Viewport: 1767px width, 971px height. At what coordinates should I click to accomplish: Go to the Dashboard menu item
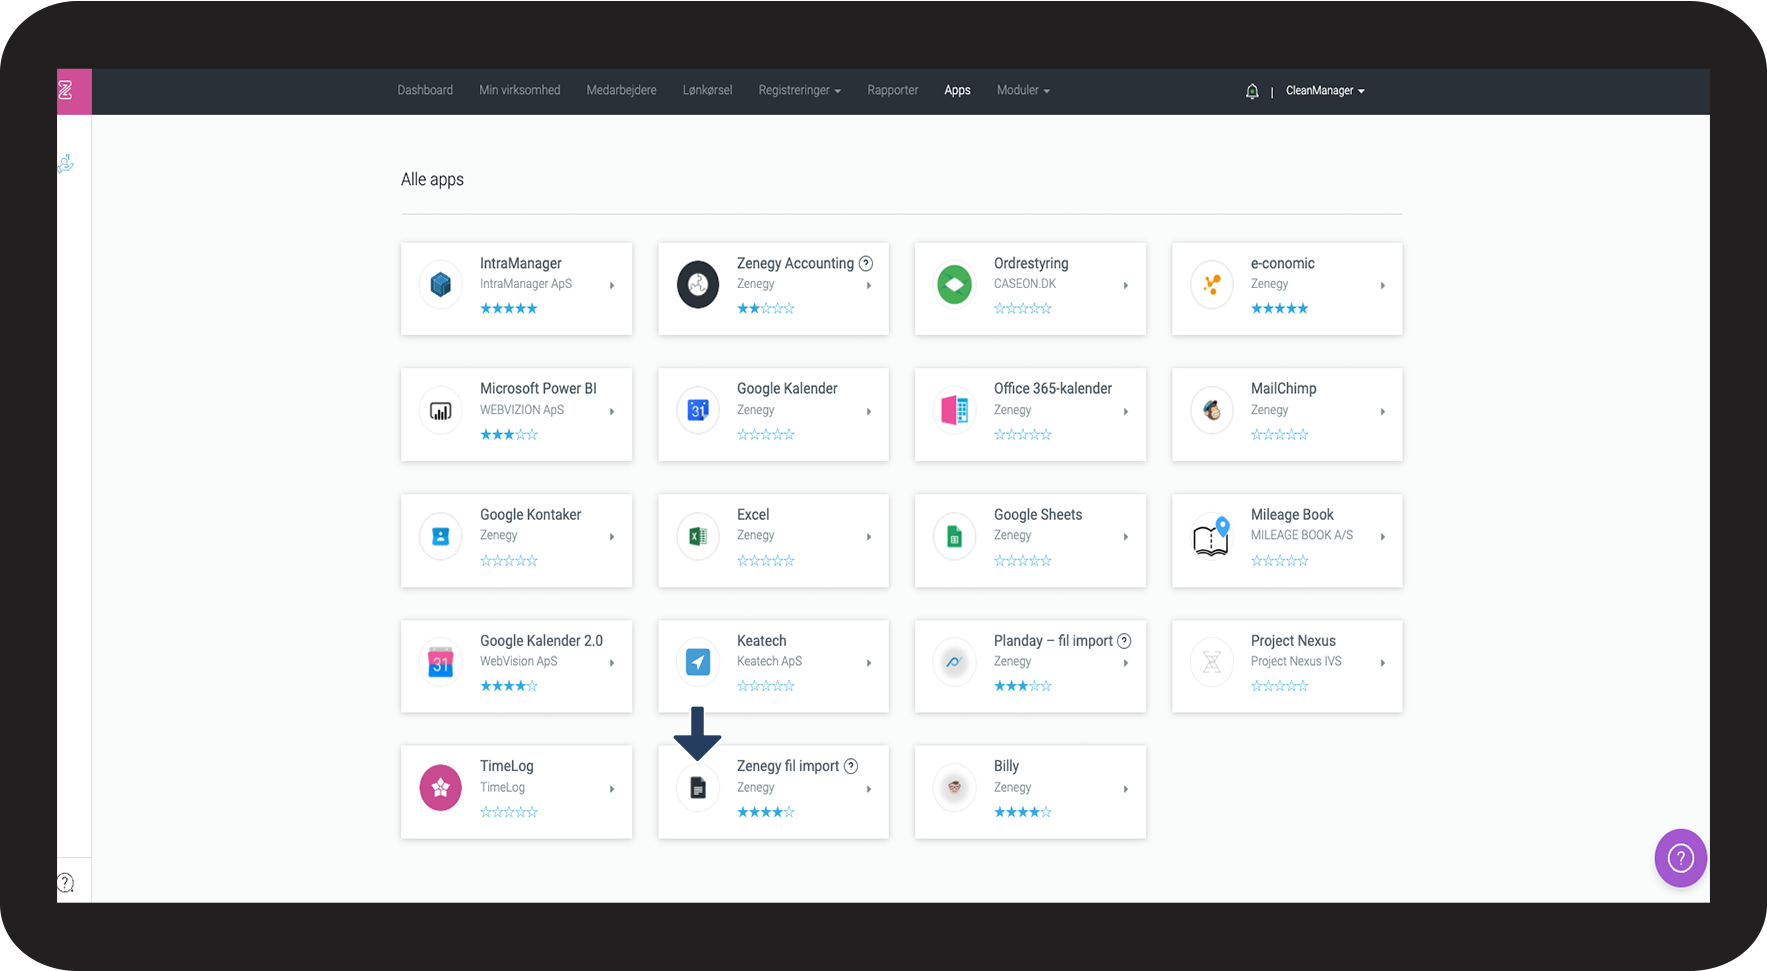425,91
